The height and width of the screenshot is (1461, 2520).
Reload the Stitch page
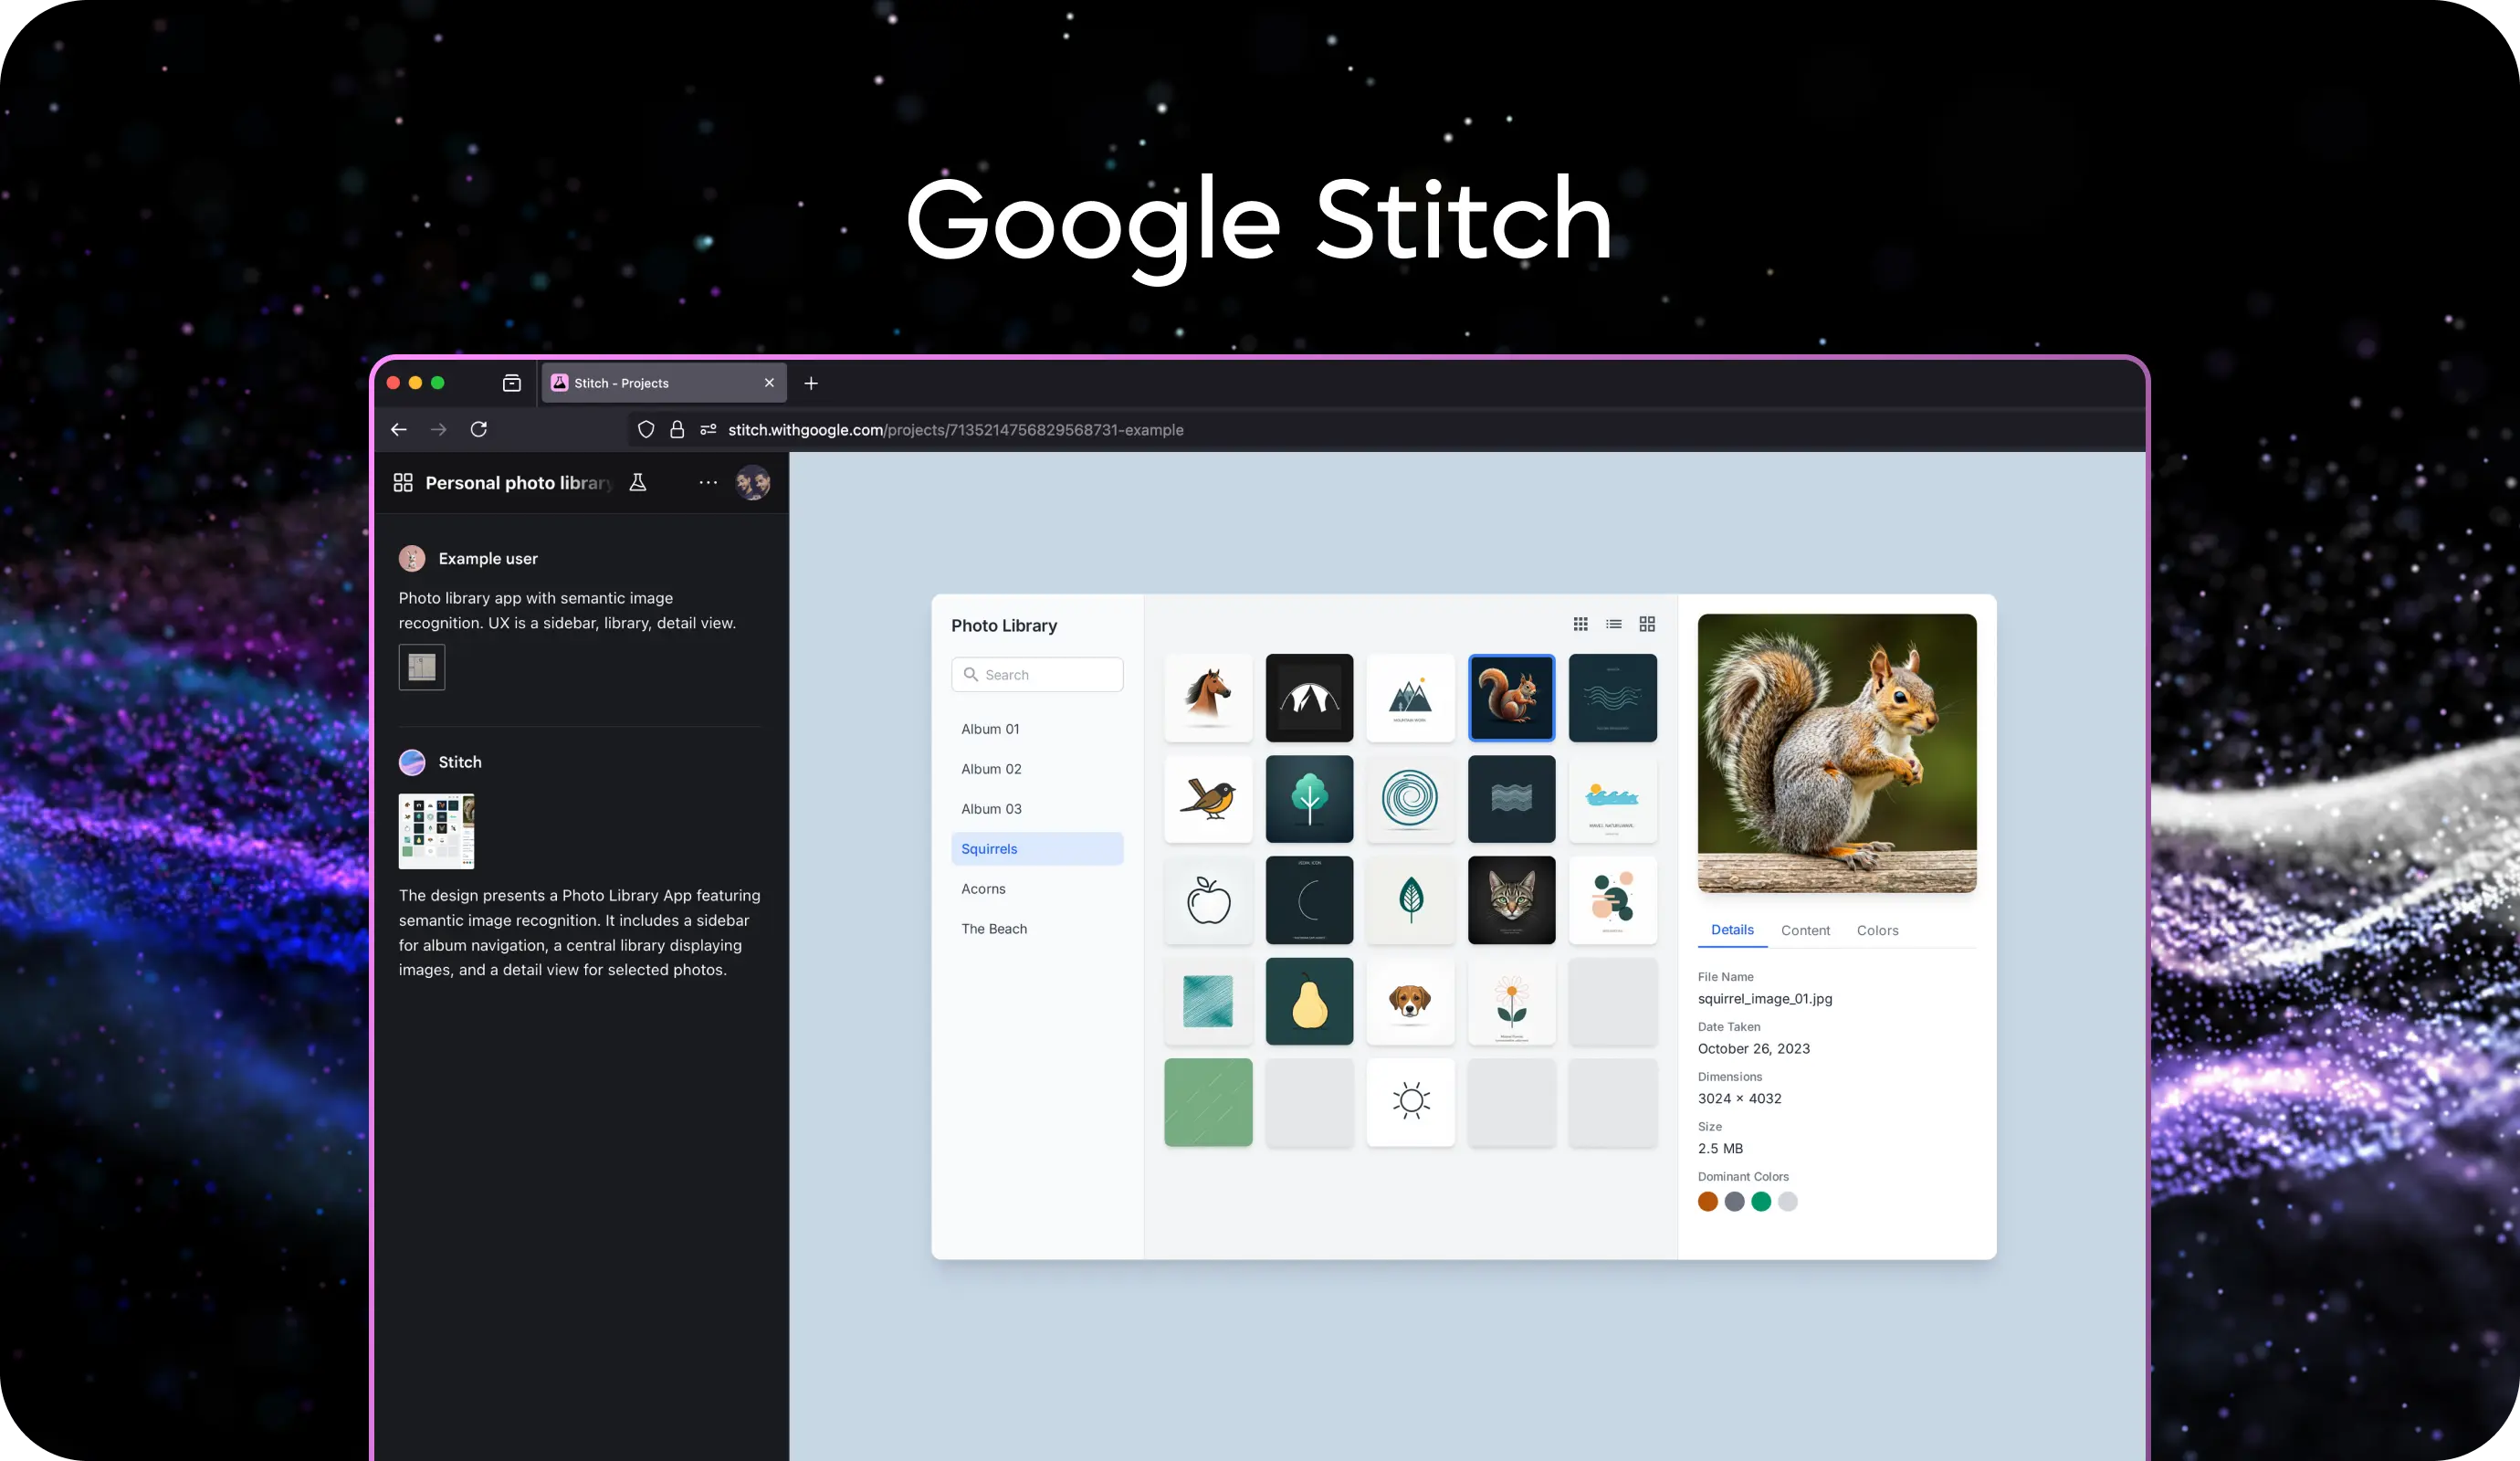479,430
